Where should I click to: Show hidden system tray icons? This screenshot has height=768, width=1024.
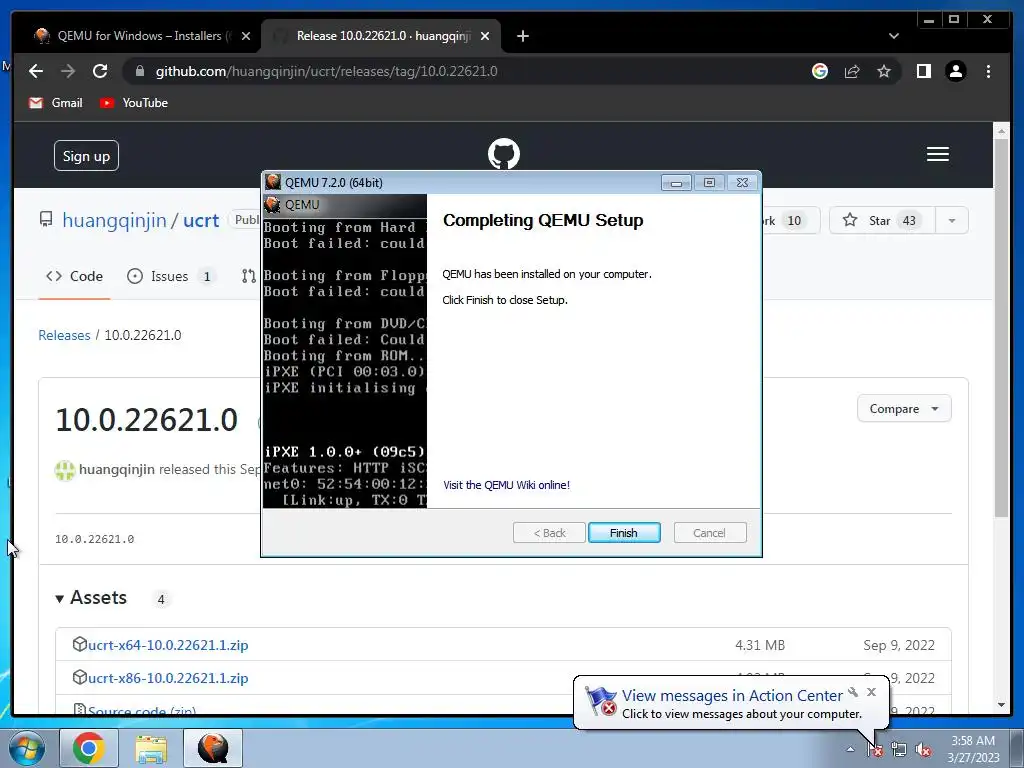(x=850, y=749)
